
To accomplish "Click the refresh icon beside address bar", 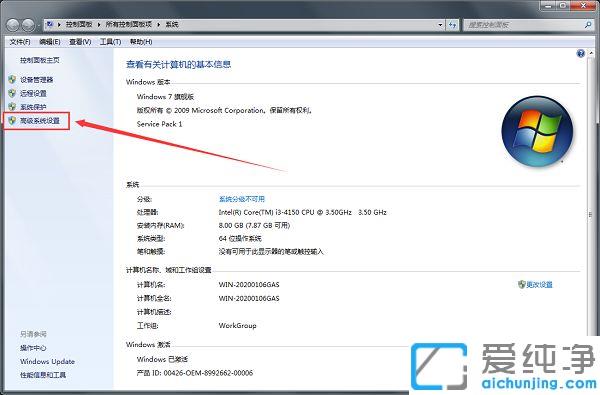I will [452, 25].
